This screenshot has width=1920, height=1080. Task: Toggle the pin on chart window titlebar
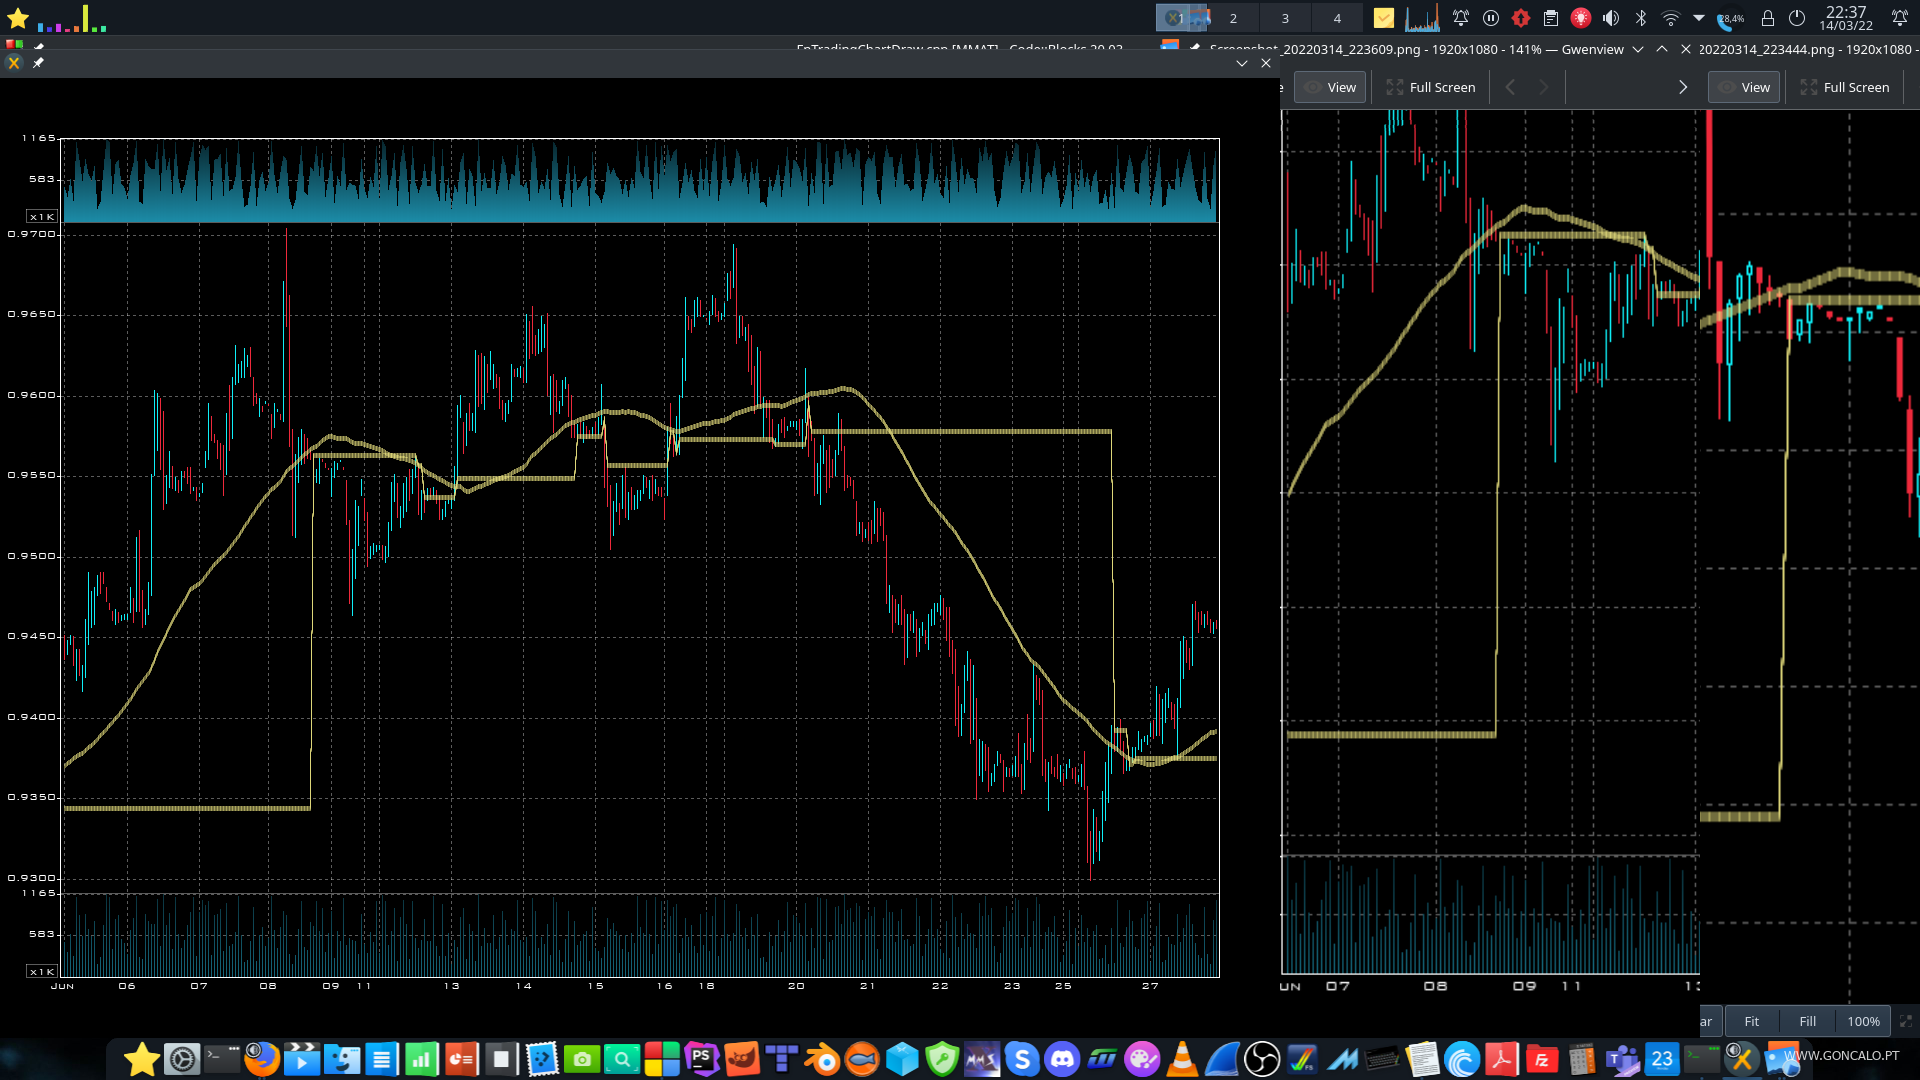point(38,62)
